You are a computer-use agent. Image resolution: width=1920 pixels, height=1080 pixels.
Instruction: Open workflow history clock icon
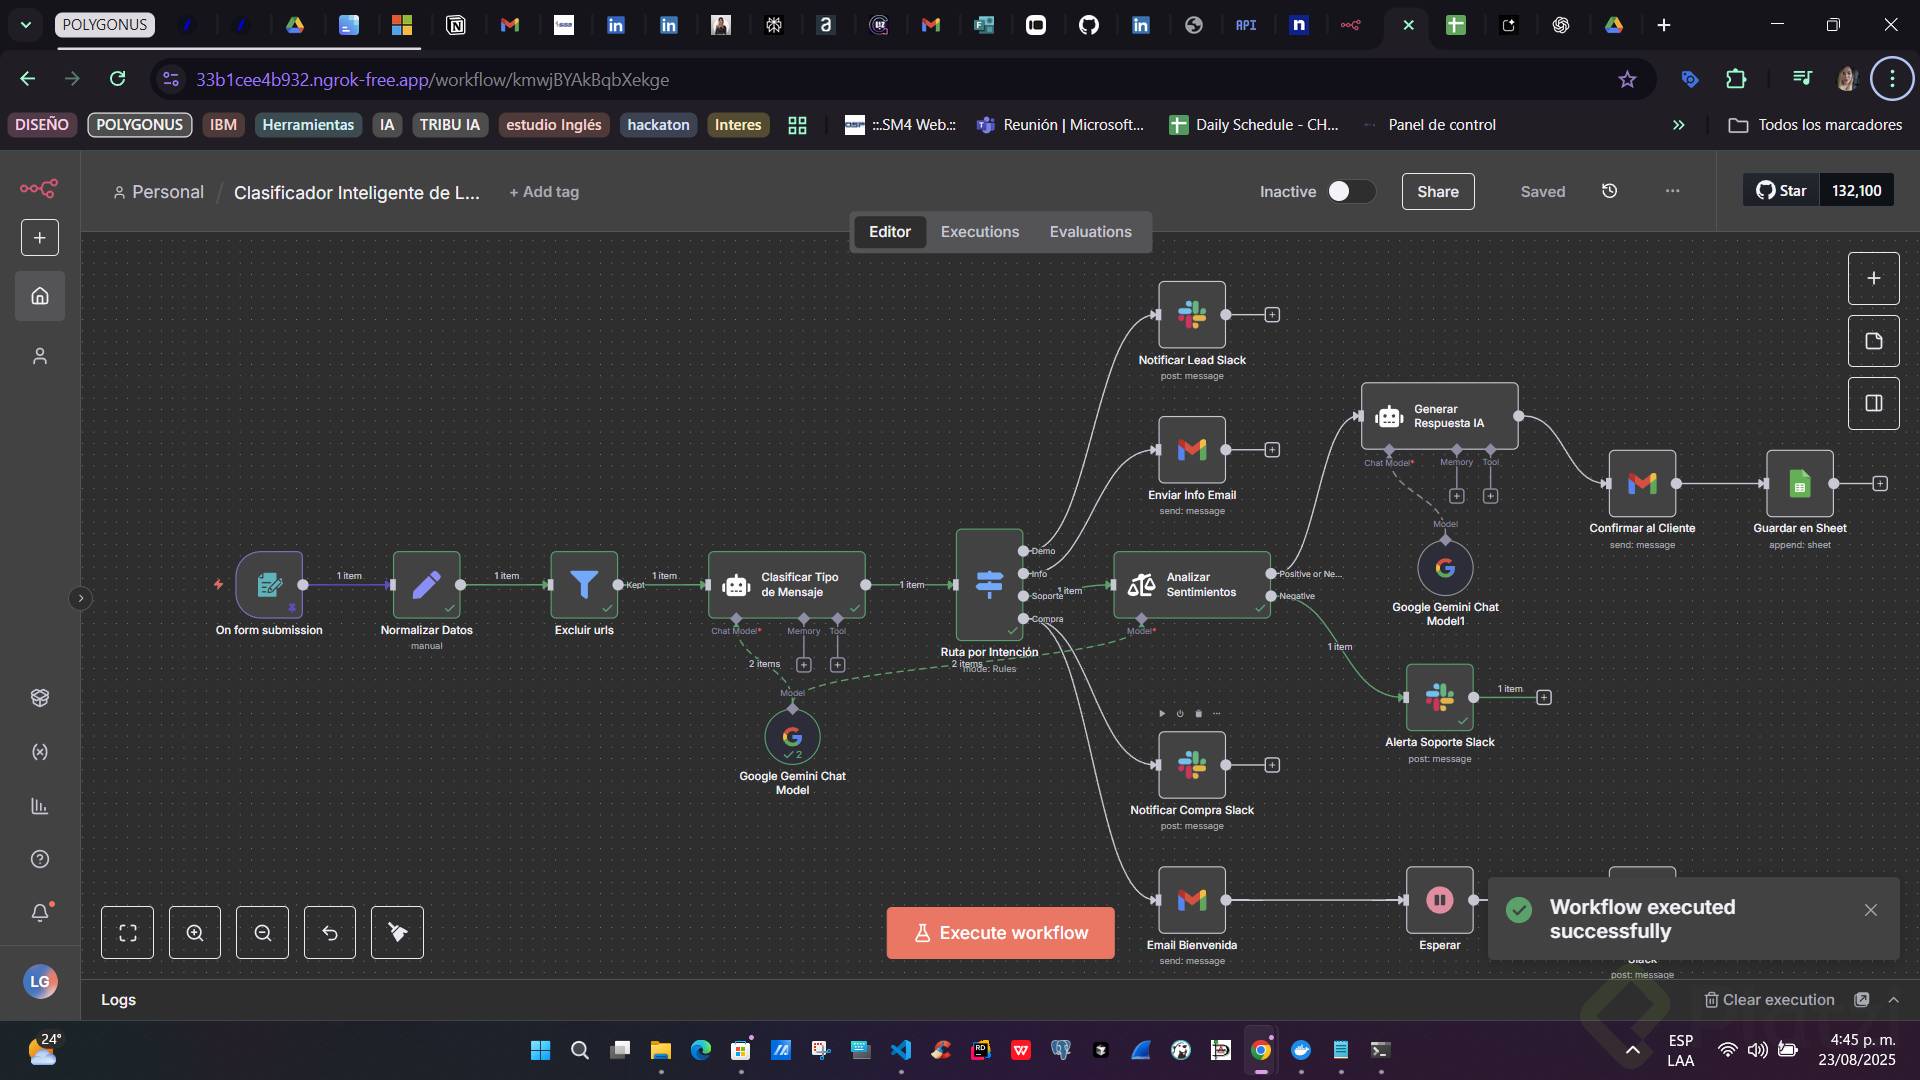(1609, 191)
